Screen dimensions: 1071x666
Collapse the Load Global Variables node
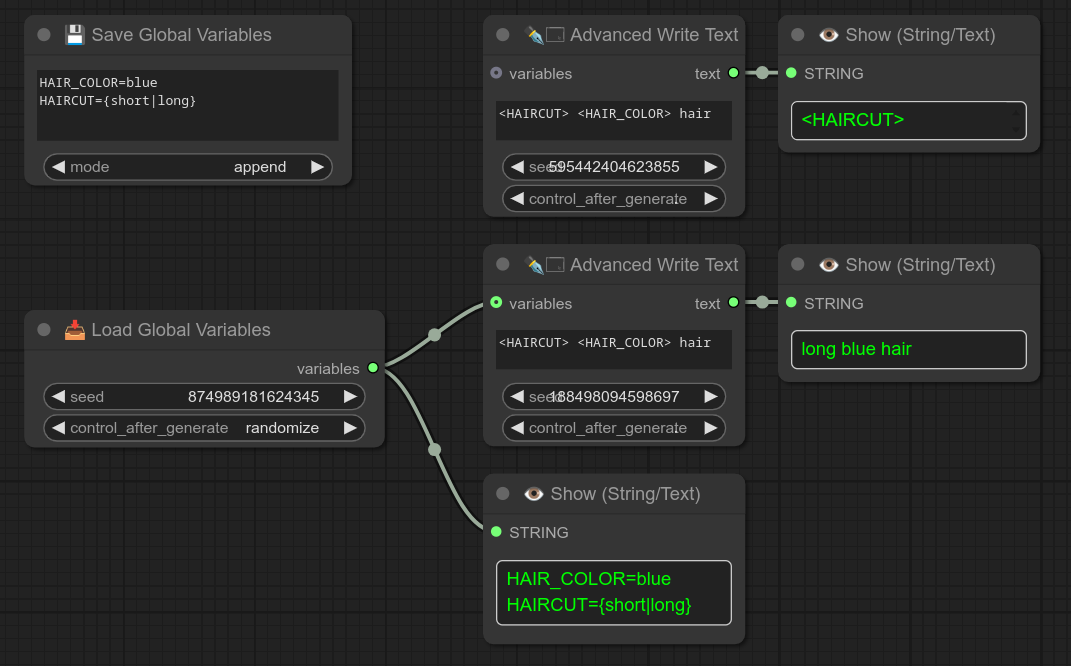click(44, 330)
